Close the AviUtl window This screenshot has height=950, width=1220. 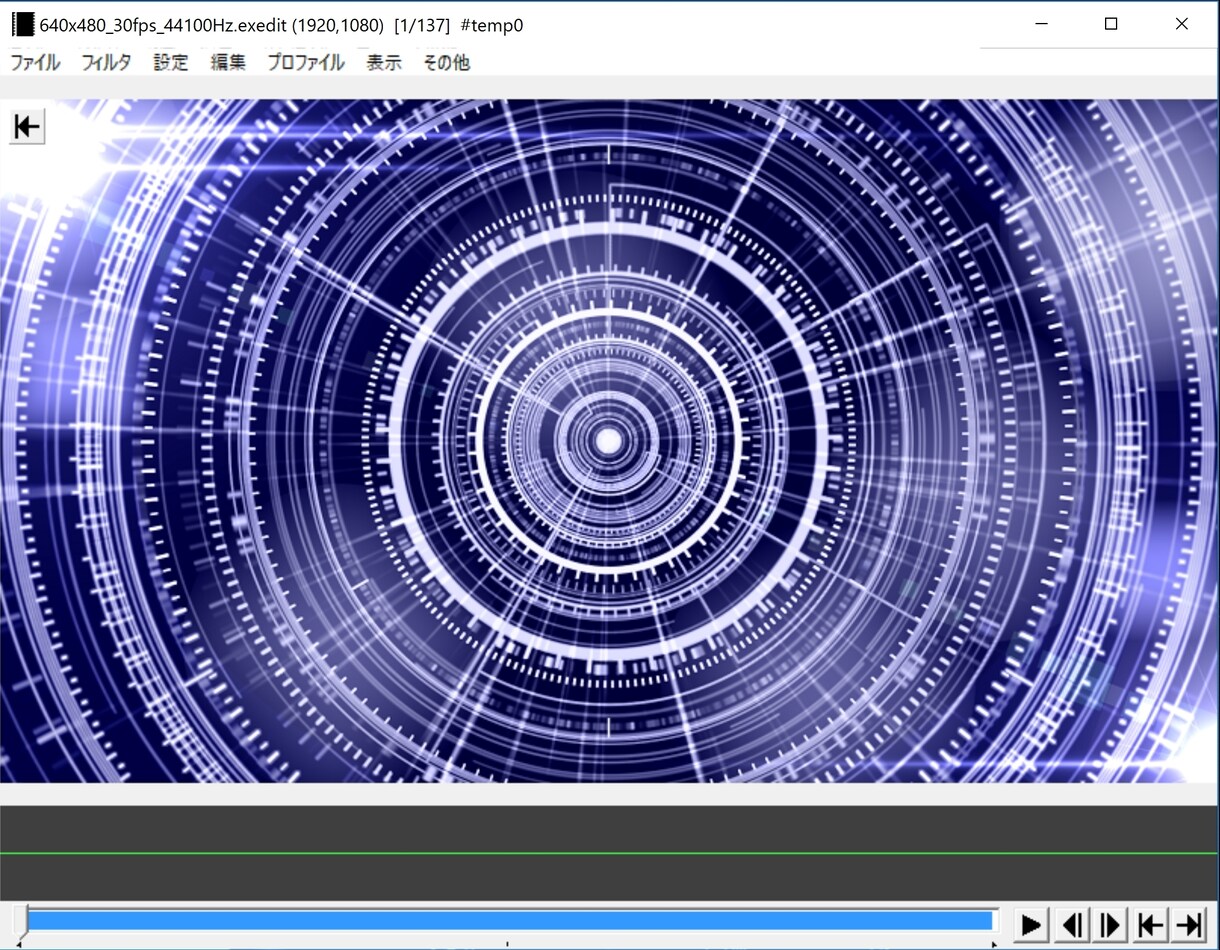1181,24
